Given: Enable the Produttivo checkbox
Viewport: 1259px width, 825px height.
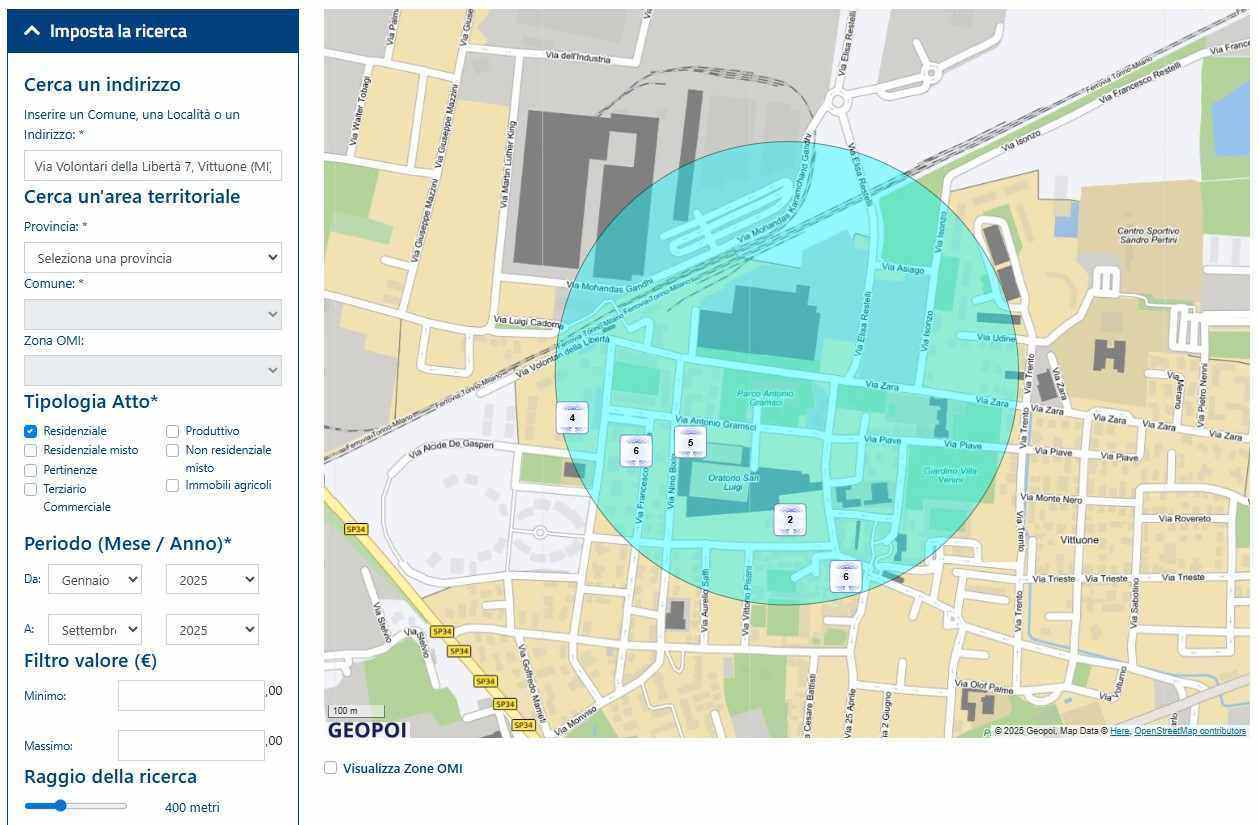Looking at the screenshot, I should pos(173,431).
